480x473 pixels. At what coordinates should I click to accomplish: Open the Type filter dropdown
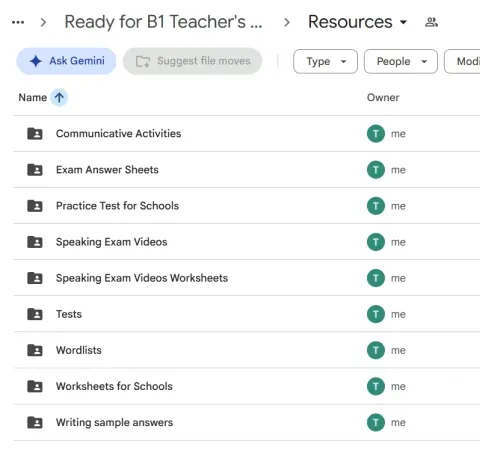(x=325, y=61)
